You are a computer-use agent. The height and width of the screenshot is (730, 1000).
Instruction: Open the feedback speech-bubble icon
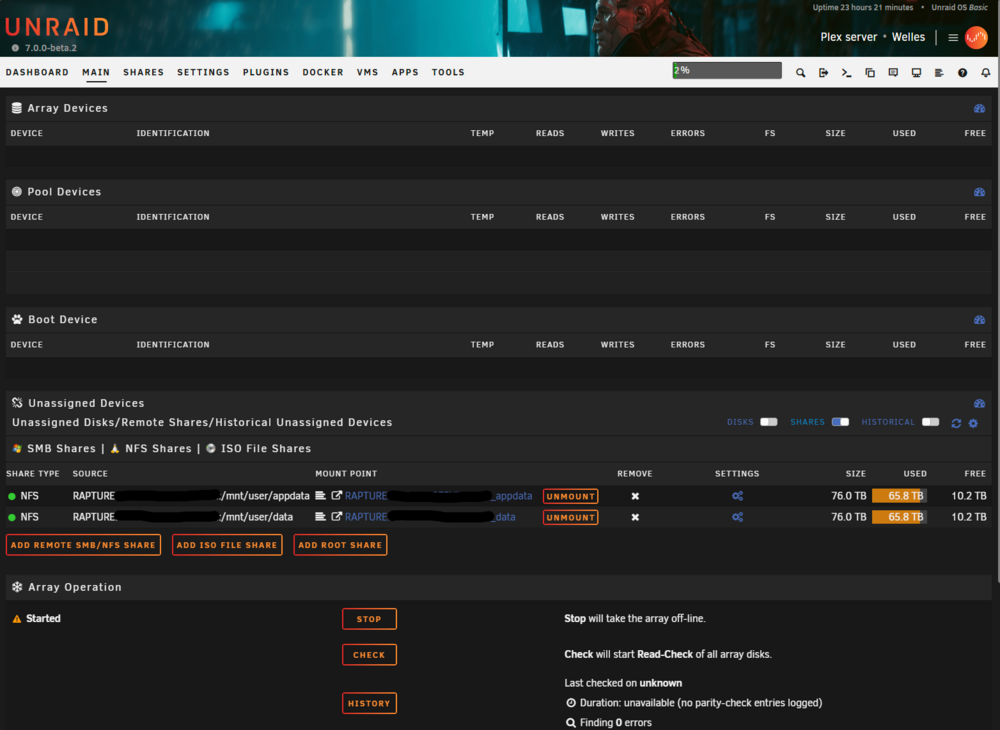[893, 73]
